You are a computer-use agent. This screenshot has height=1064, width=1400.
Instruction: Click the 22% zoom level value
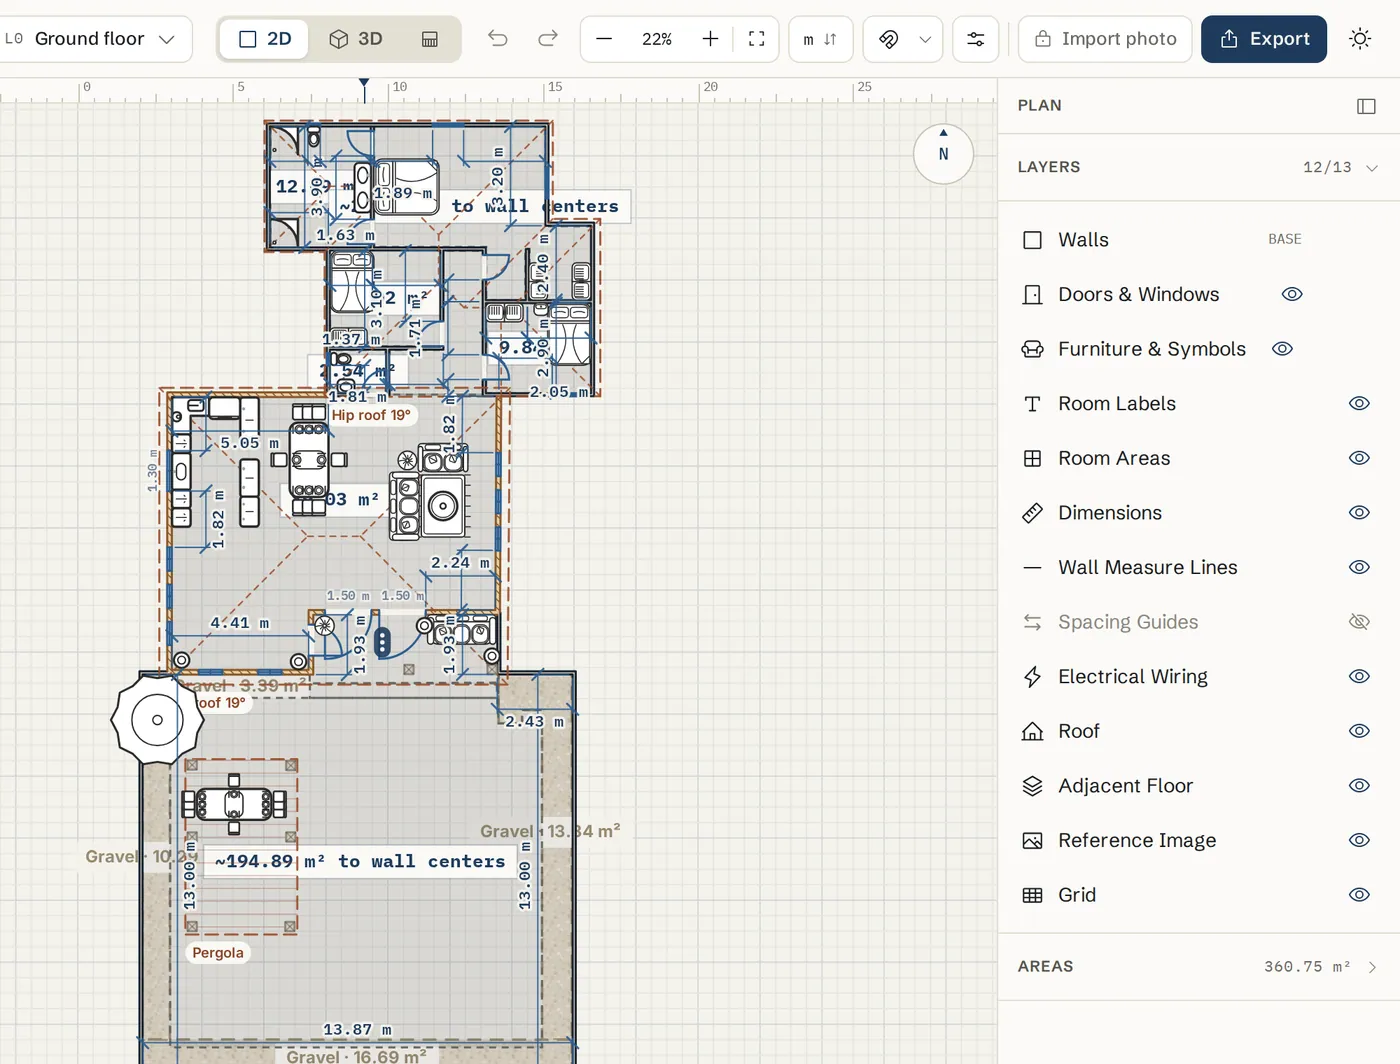[x=657, y=39]
